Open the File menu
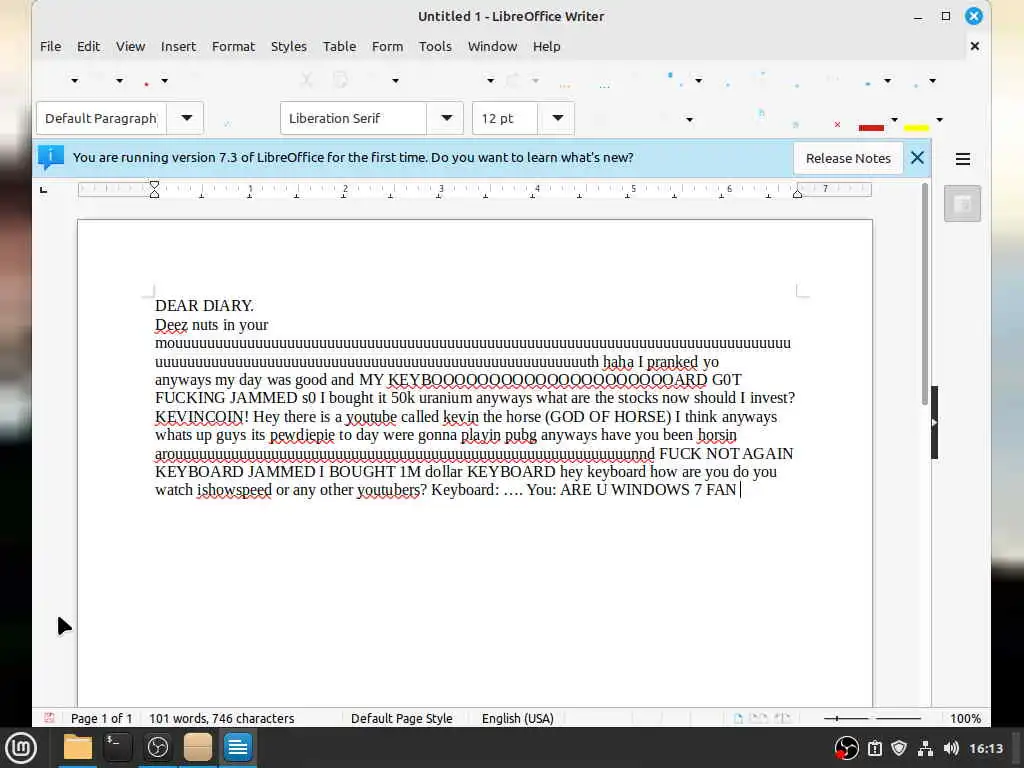The width and height of the screenshot is (1024, 768). pyautogui.click(x=50, y=46)
